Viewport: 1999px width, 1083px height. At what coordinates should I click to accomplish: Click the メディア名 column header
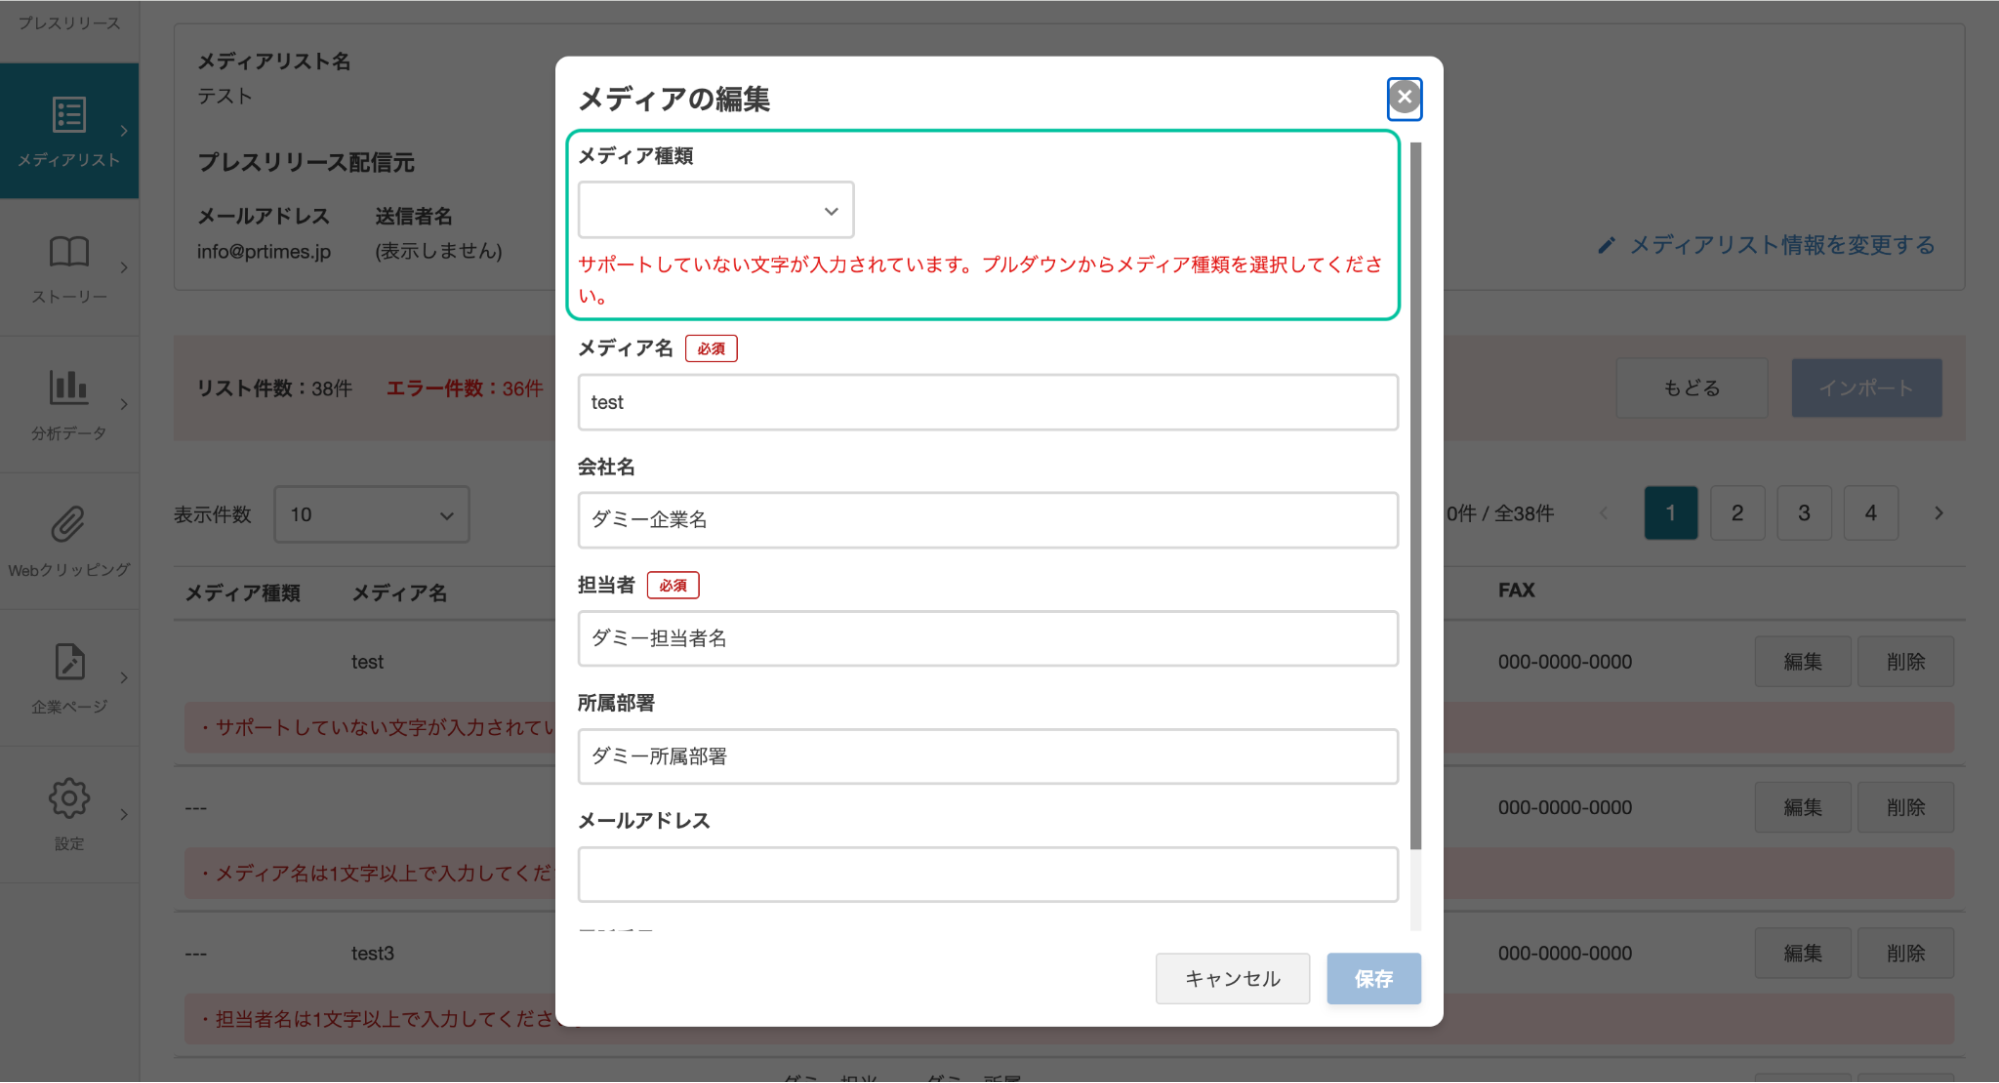(399, 593)
